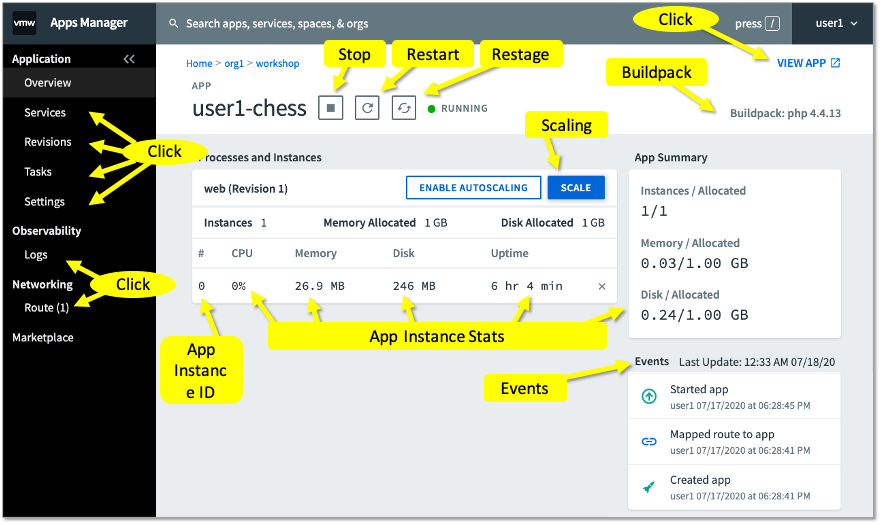
Task: Click the Created app event entry
Action: click(734, 487)
